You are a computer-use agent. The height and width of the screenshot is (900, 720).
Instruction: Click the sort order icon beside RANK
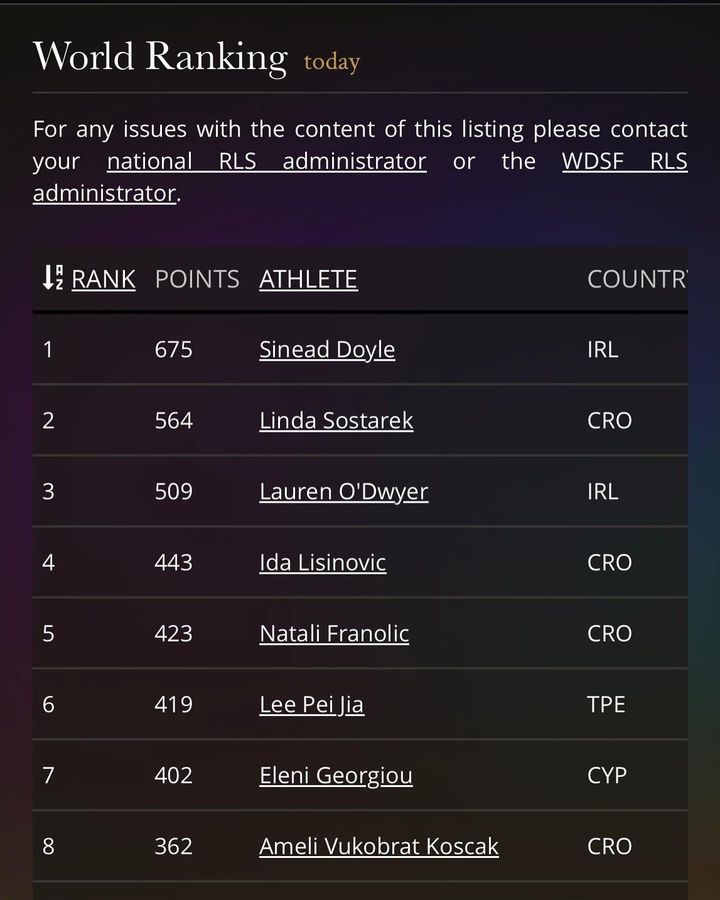pyautogui.click(x=52, y=278)
